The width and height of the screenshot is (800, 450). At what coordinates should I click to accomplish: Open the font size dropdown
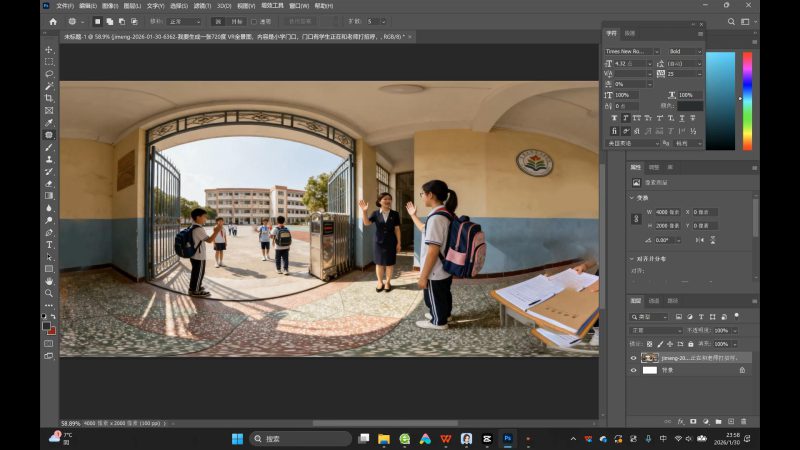click(649, 64)
